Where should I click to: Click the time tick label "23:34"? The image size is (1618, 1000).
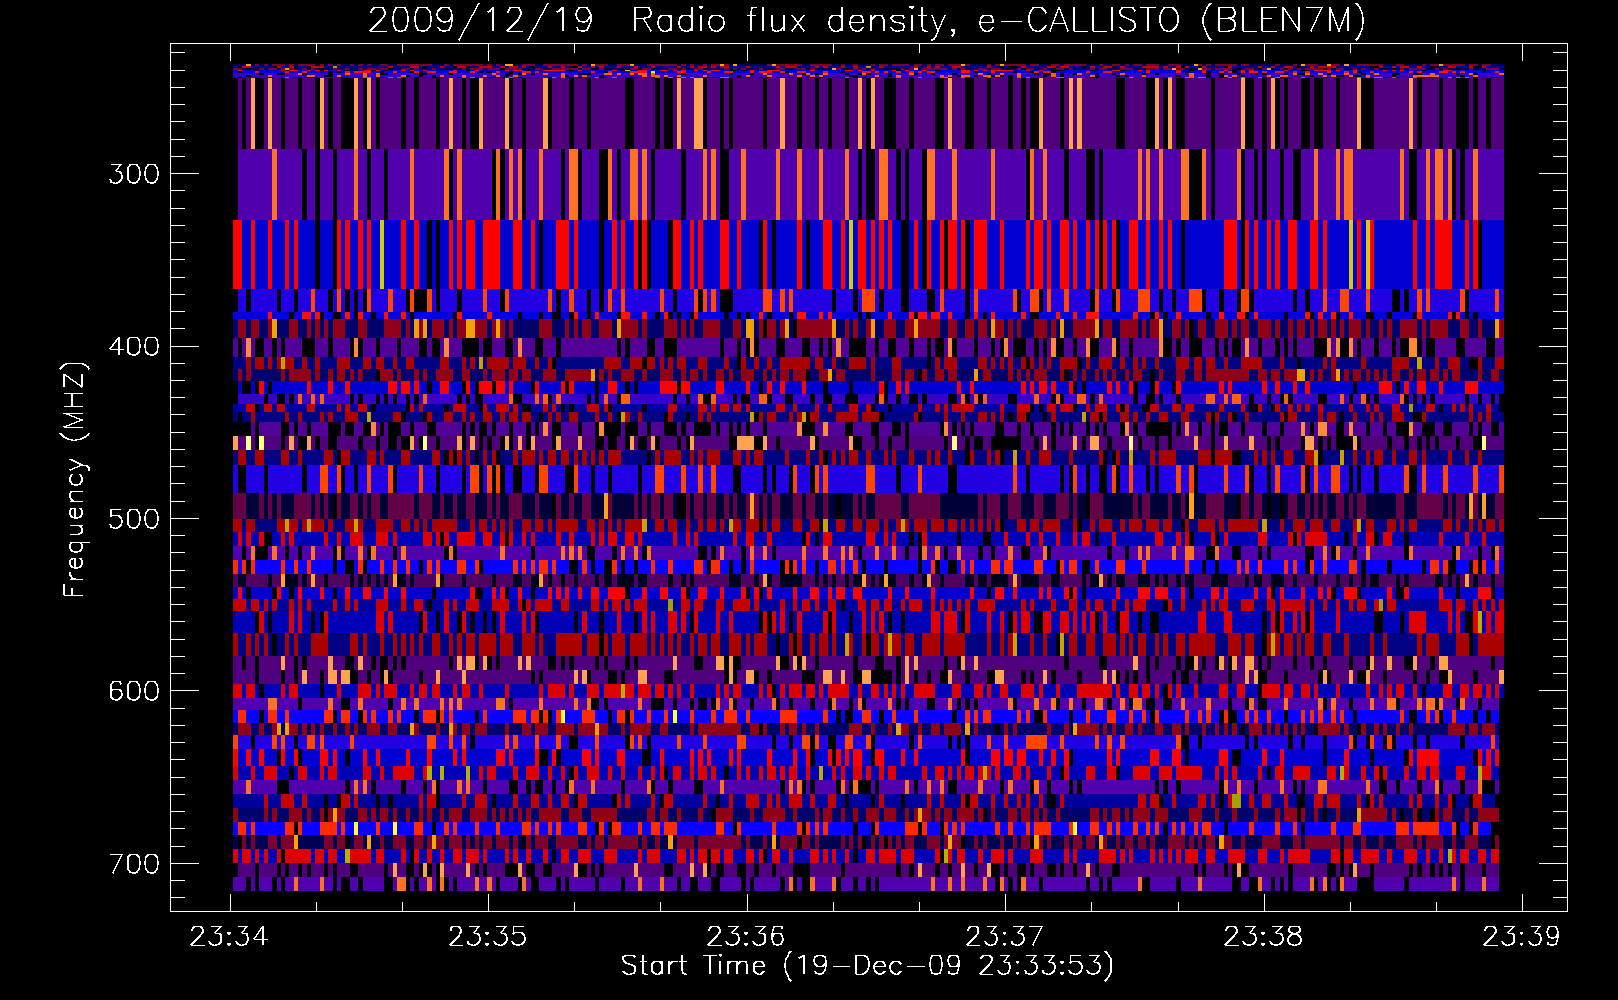point(229,937)
